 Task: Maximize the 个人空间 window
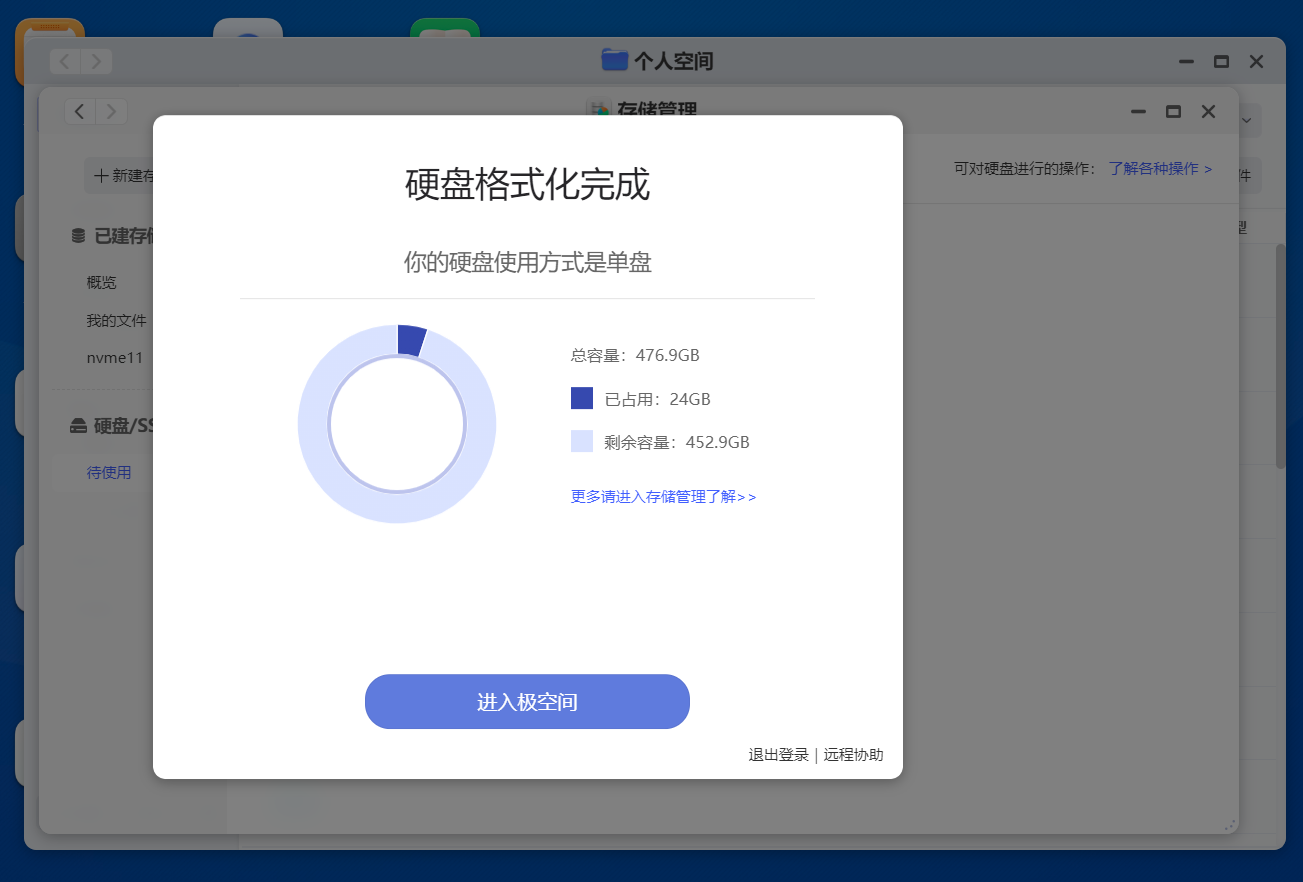pyautogui.click(x=1221, y=61)
